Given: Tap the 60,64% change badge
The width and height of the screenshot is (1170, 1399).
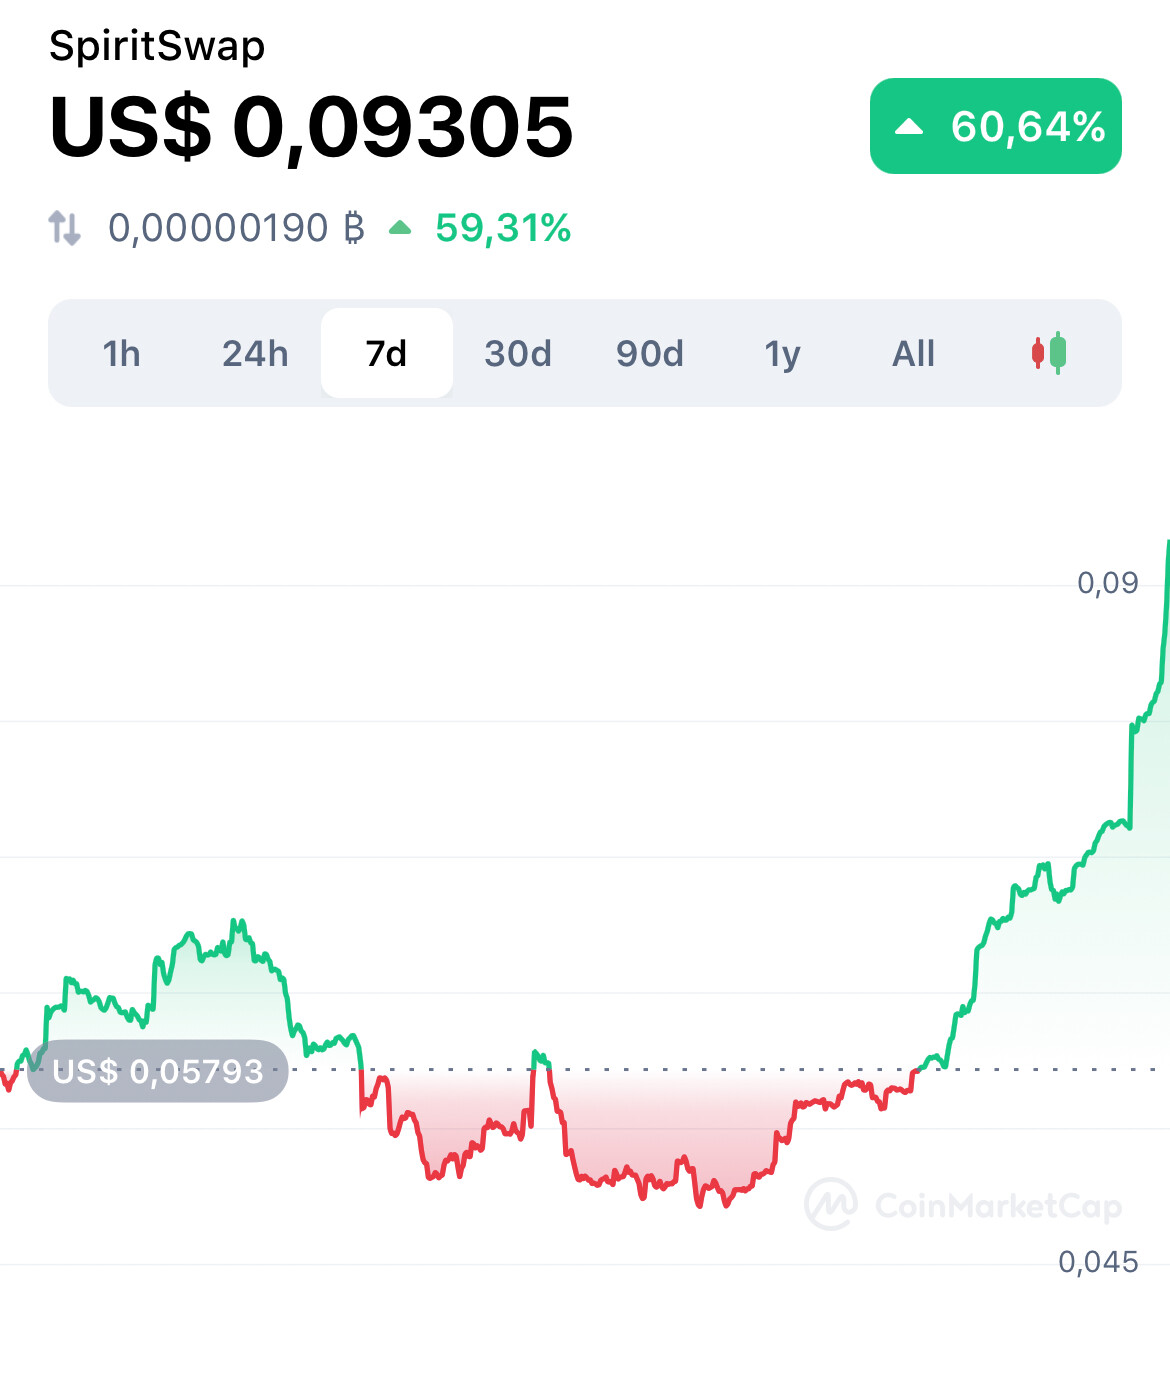Looking at the screenshot, I should click(x=996, y=126).
